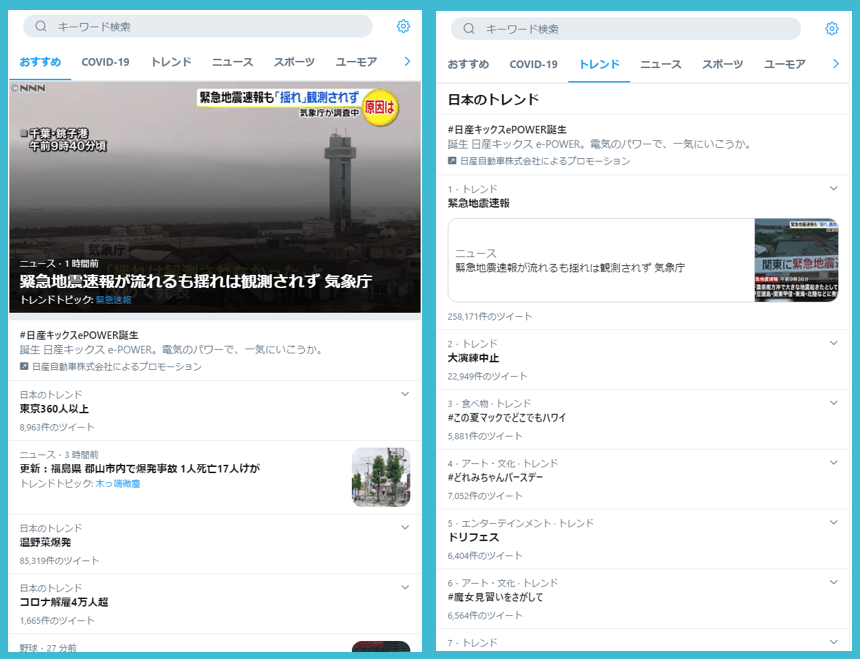Image resolution: width=860 pixels, height=659 pixels.
Task: Expand options for コロナ解雇4万人超 trend
Action: 405,587
